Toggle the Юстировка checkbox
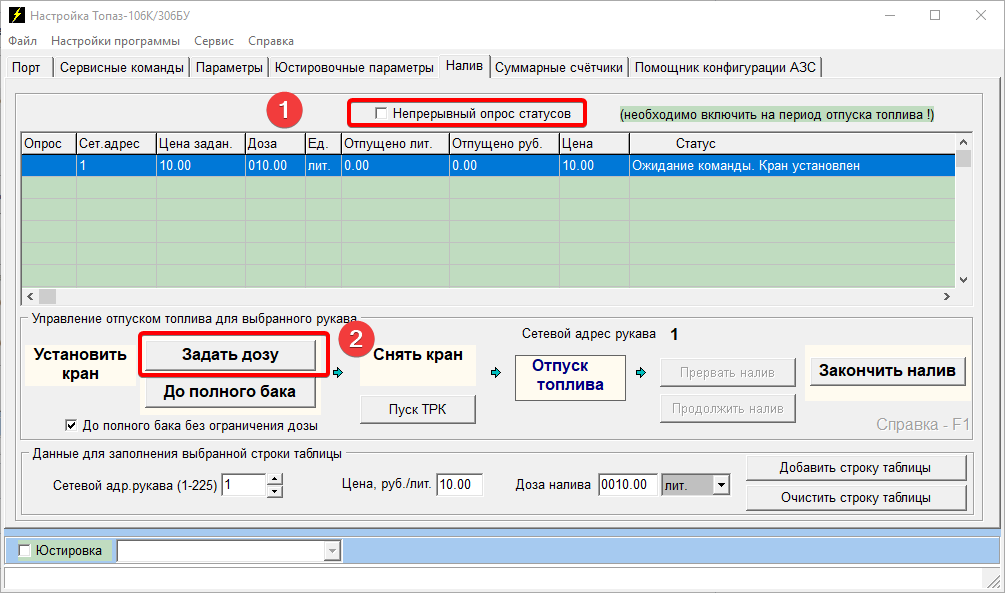 24,551
